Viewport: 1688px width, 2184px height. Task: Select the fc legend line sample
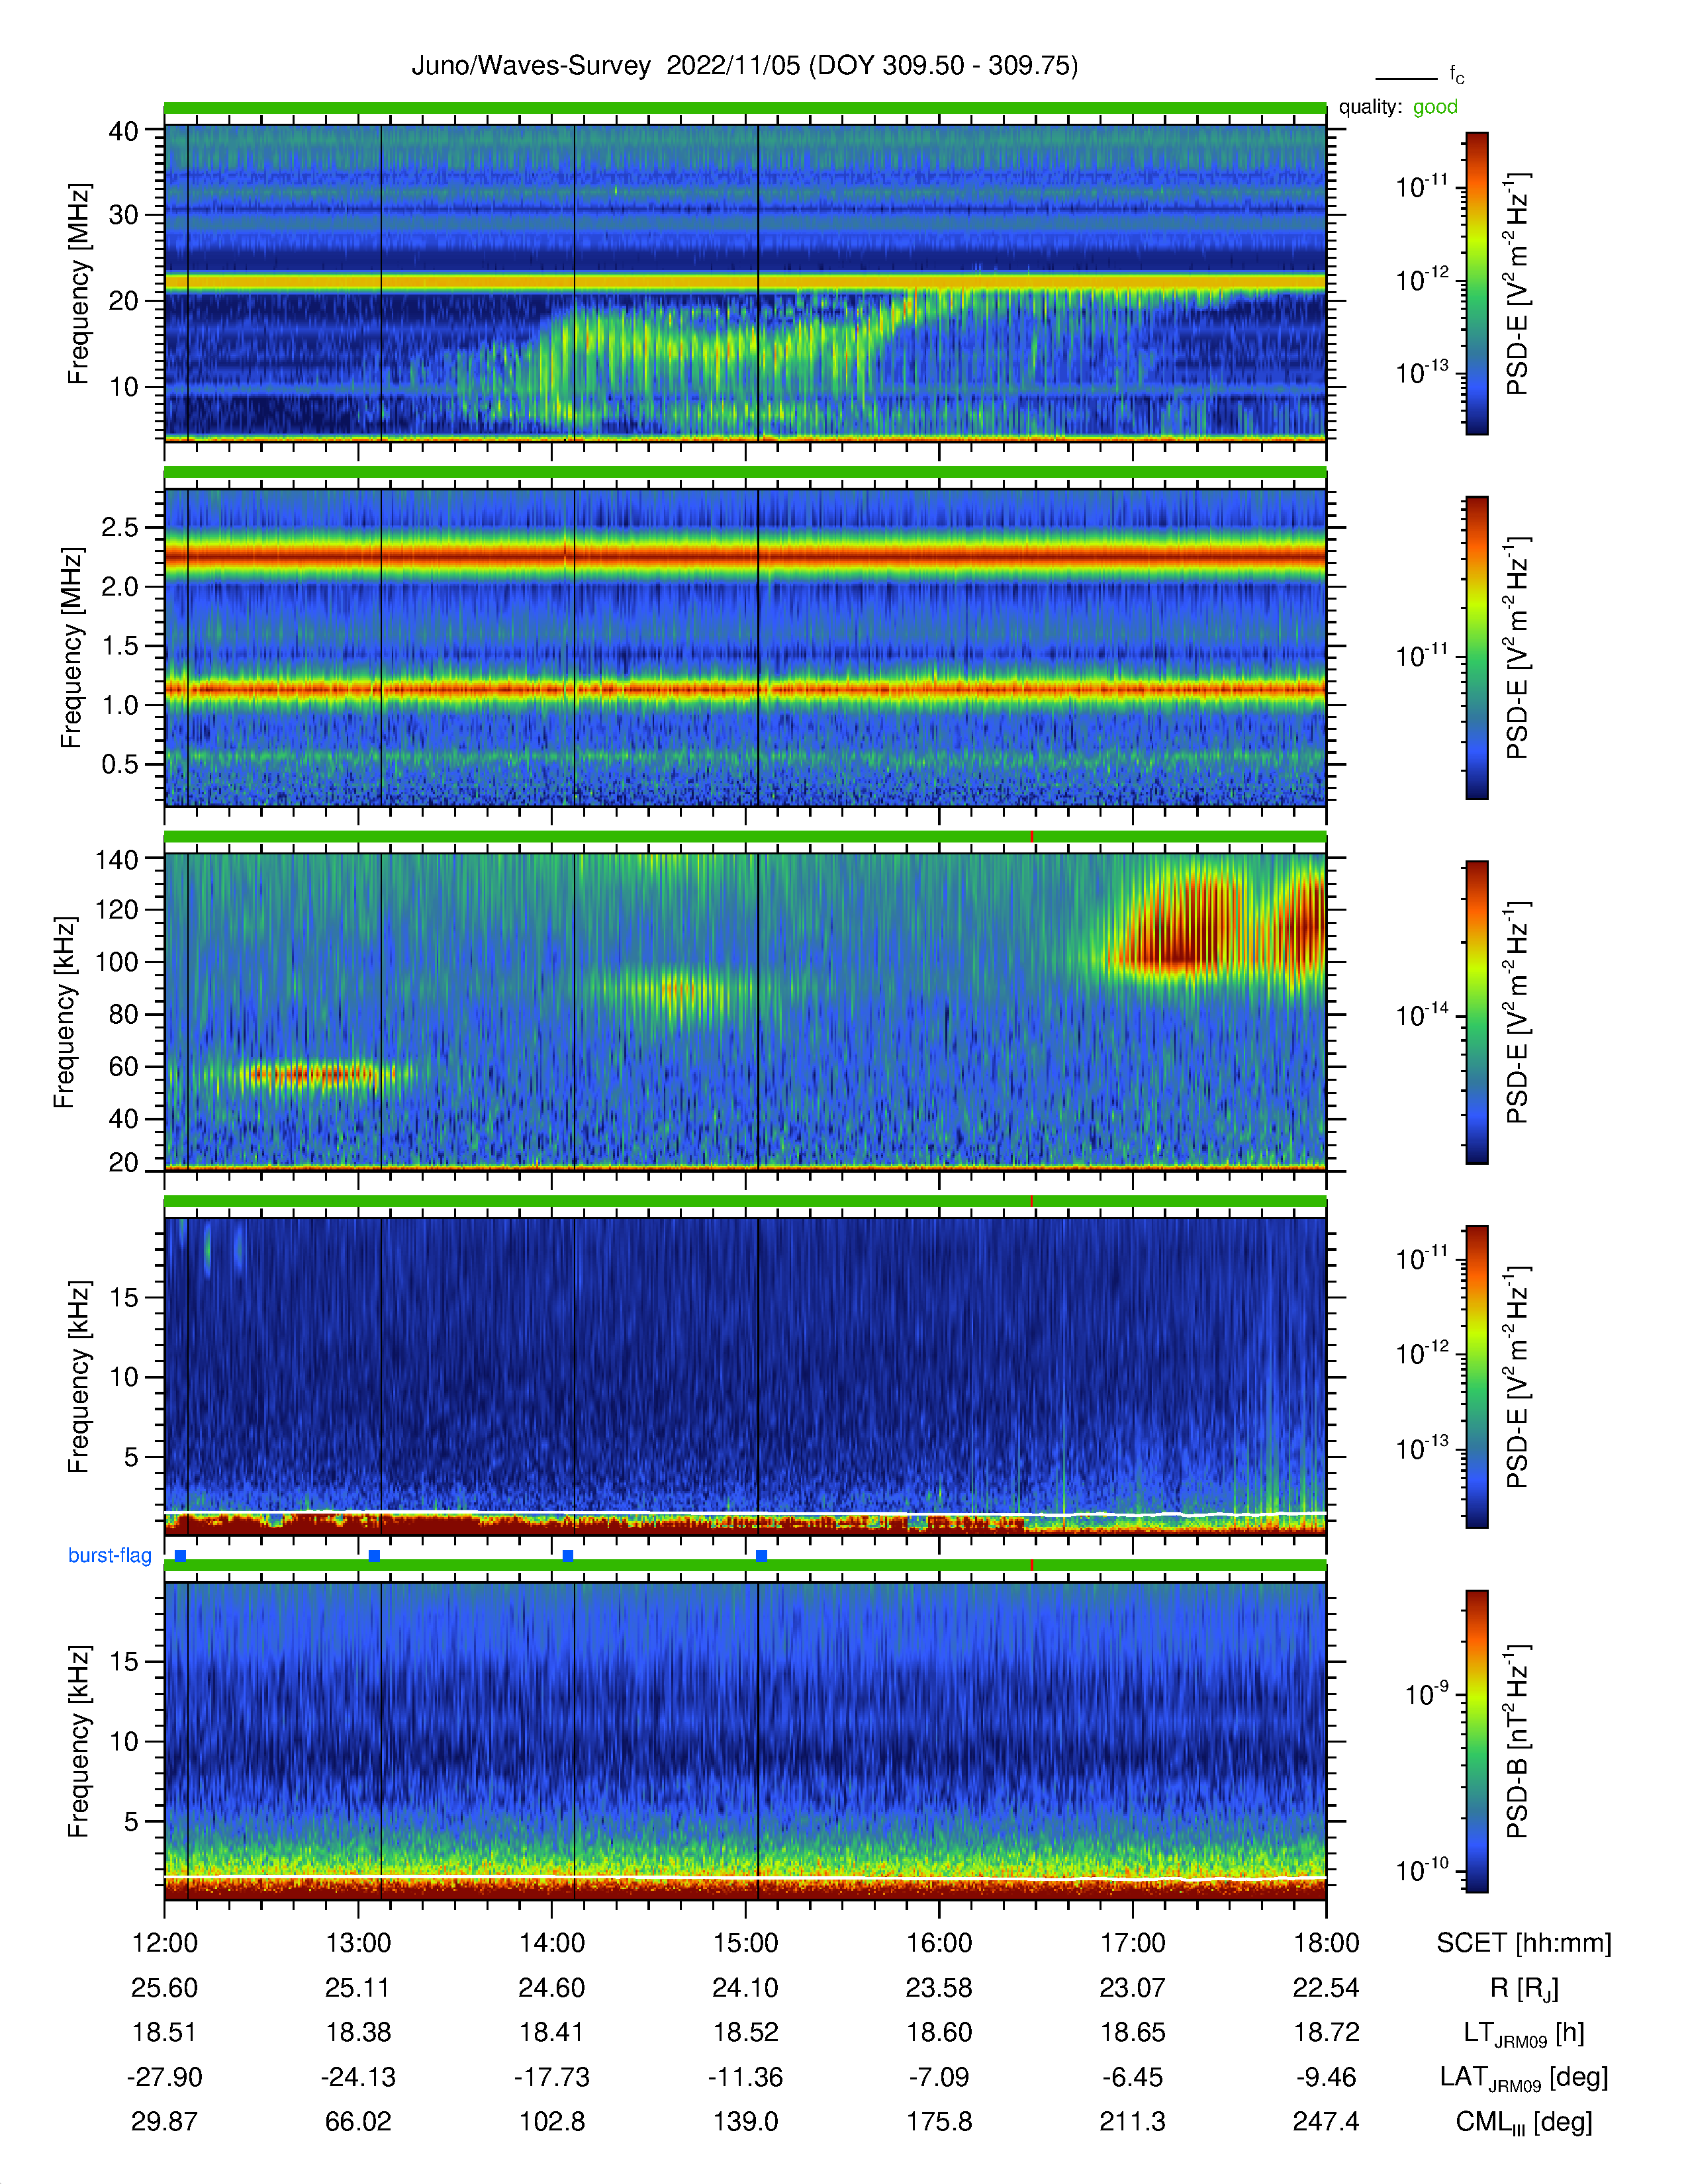[x=1406, y=78]
